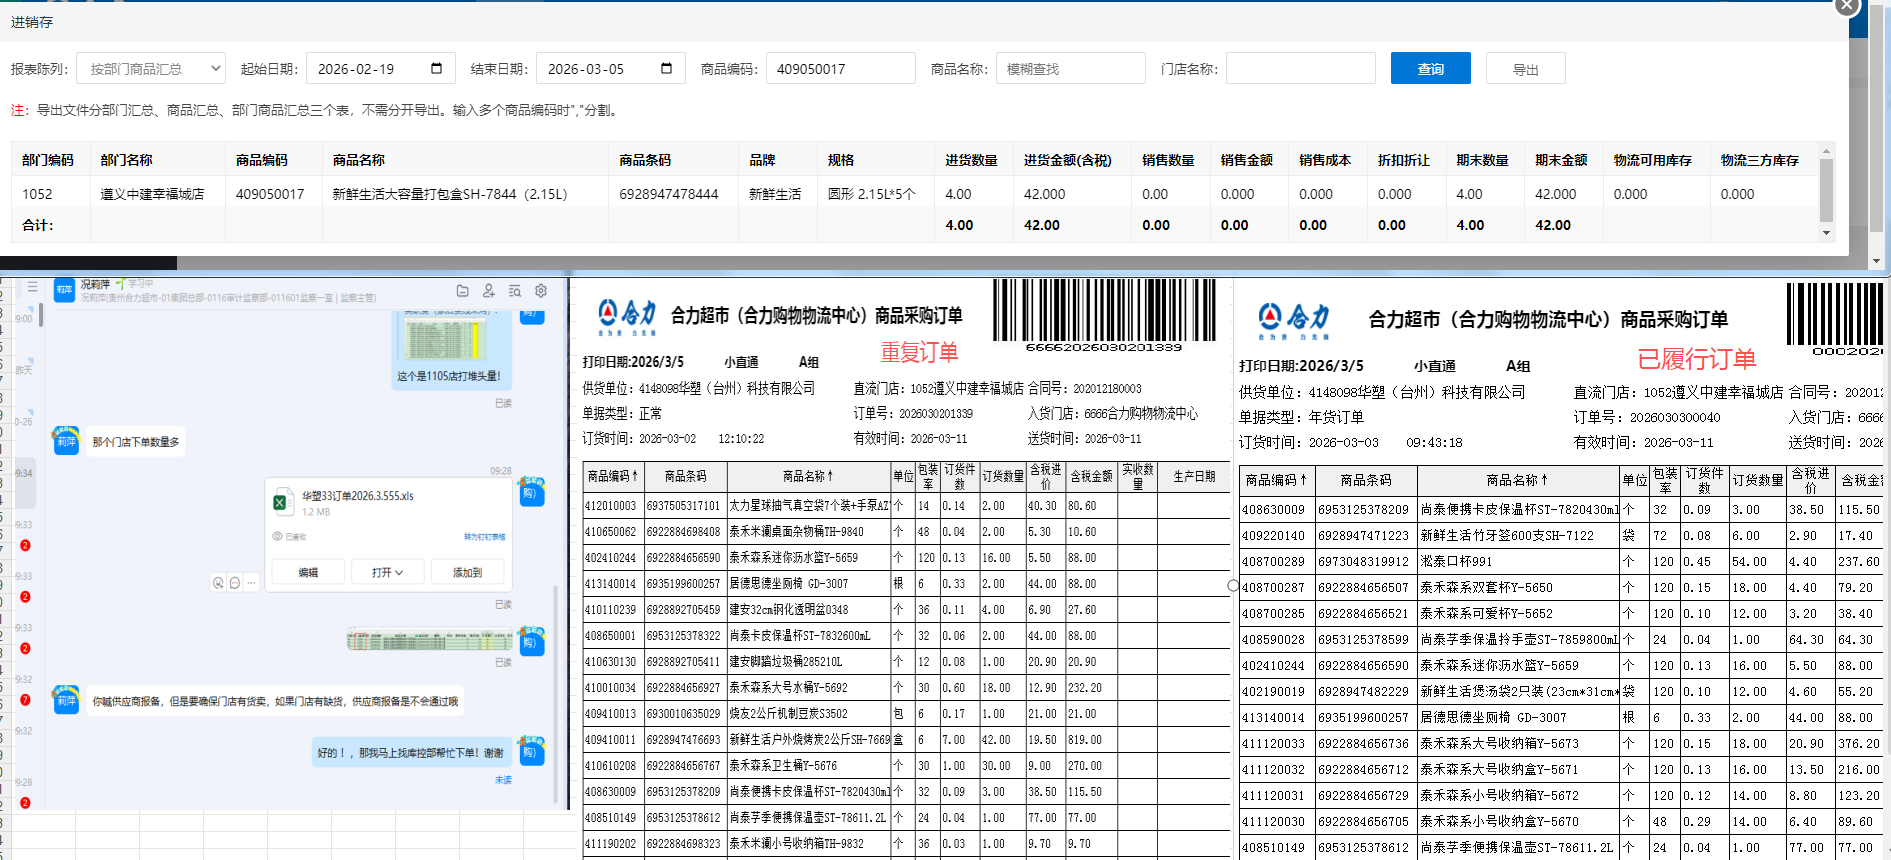Viewport: 1891px width, 860px height.
Task: Open the chat files folder icon
Action: (x=462, y=291)
